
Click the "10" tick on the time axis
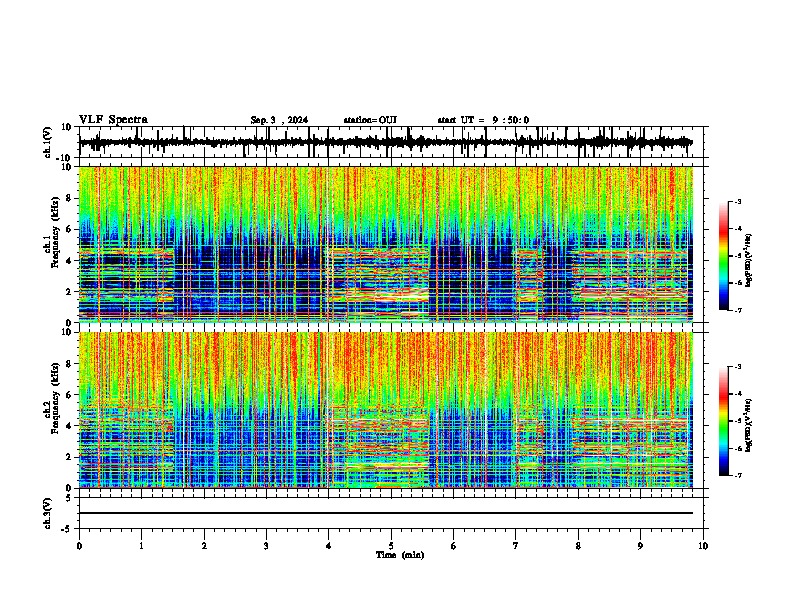pos(703,546)
